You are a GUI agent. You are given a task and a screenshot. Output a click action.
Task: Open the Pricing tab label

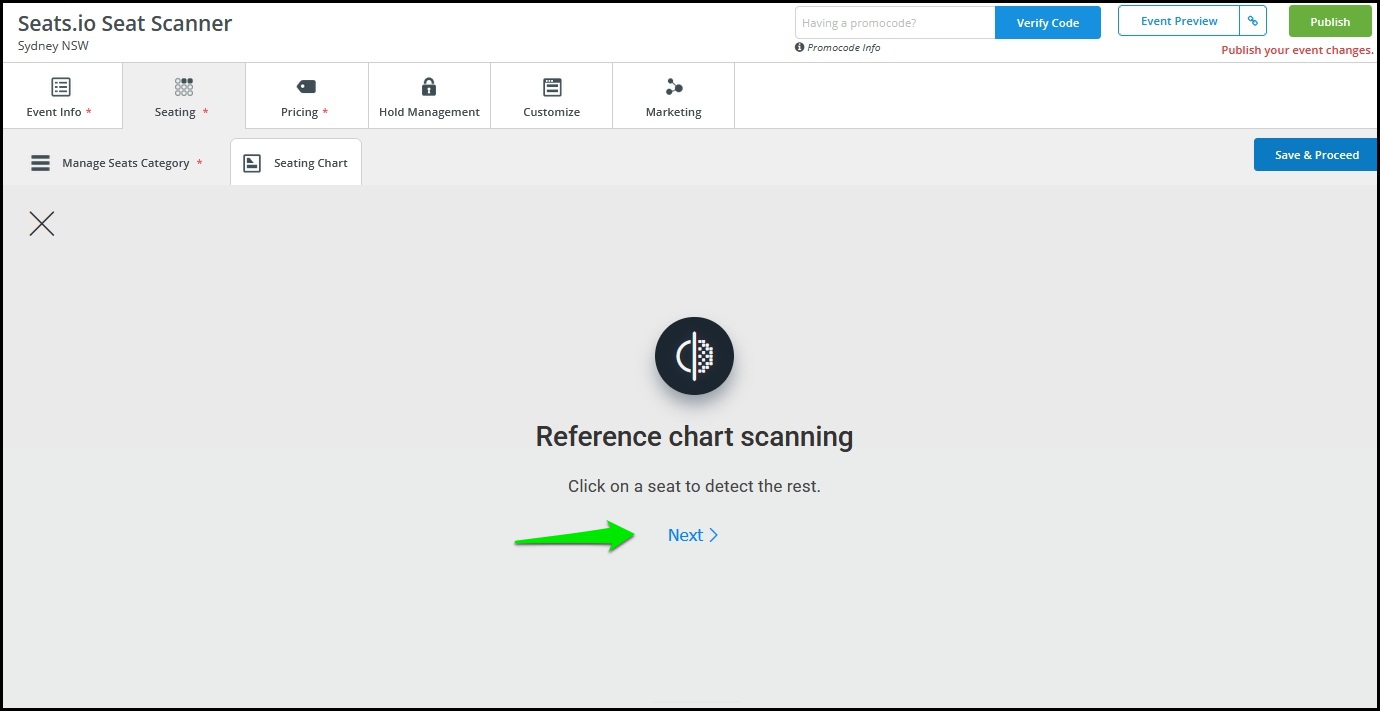click(x=299, y=112)
